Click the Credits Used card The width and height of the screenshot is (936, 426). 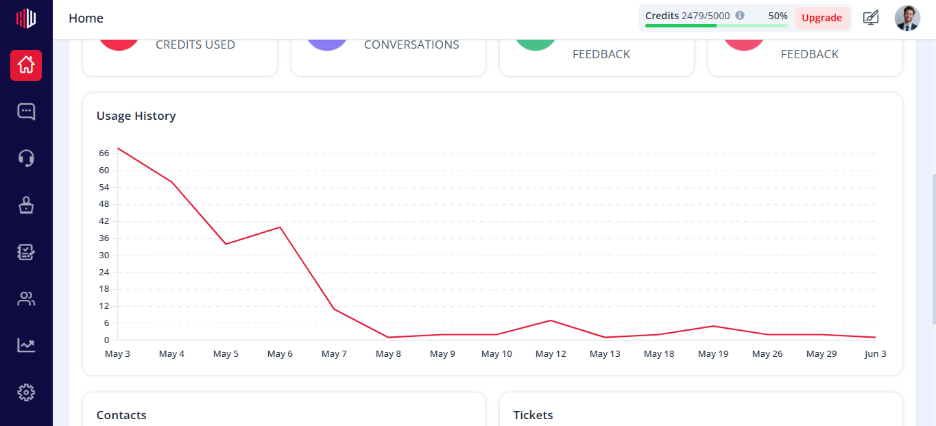pyautogui.click(x=180, y=57)
